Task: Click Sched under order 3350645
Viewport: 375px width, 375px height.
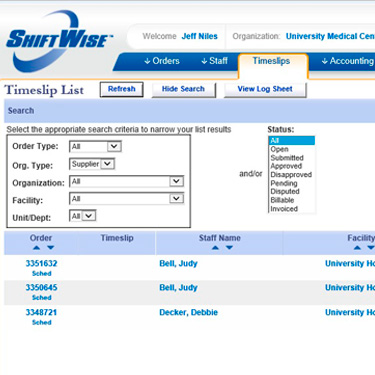Action: 42,297
